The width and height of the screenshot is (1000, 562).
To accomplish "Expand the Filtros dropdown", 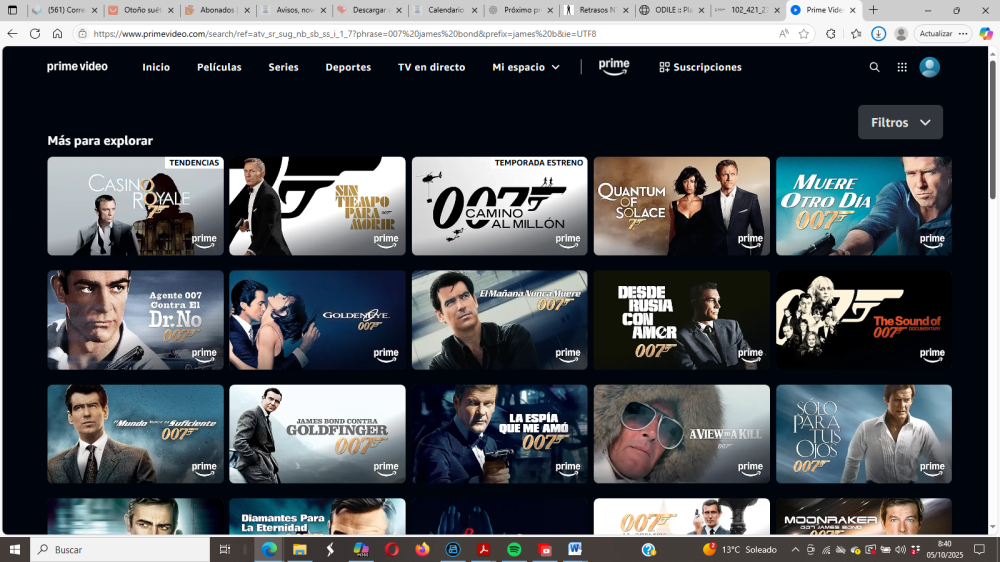I will point(900,122).
